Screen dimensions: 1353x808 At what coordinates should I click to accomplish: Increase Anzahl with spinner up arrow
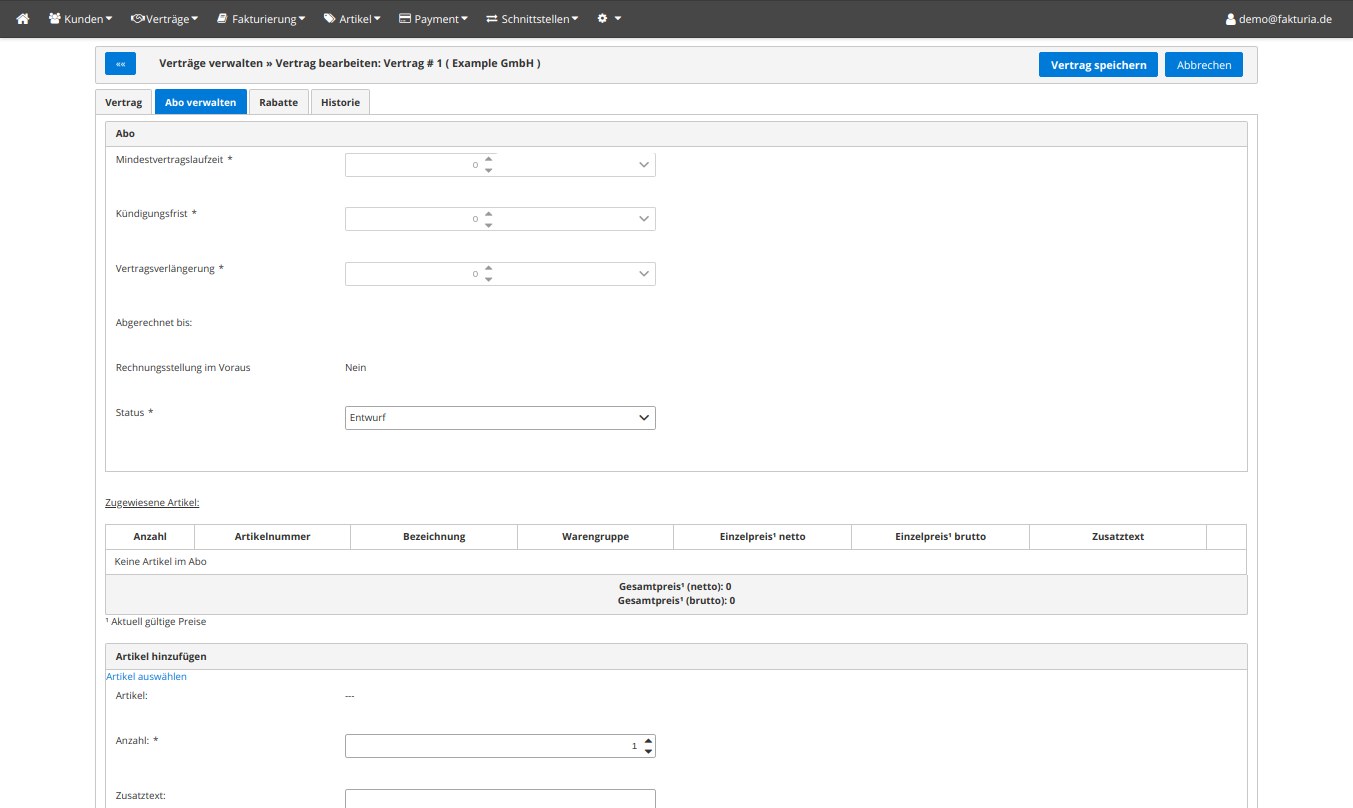click(648, 741)
